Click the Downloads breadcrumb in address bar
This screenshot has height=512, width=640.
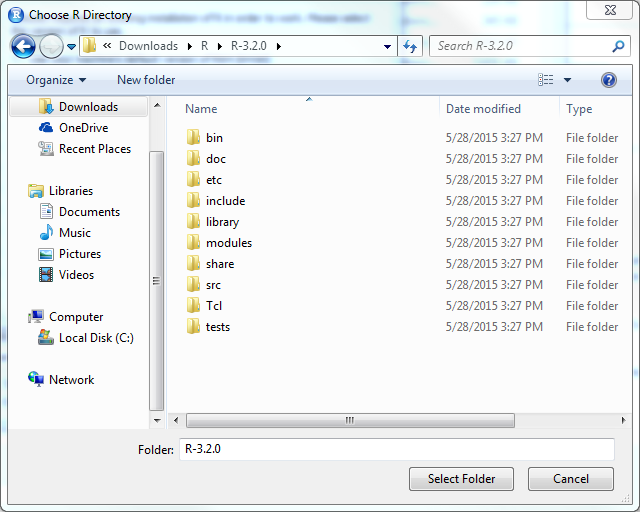(x=148, y=46)
